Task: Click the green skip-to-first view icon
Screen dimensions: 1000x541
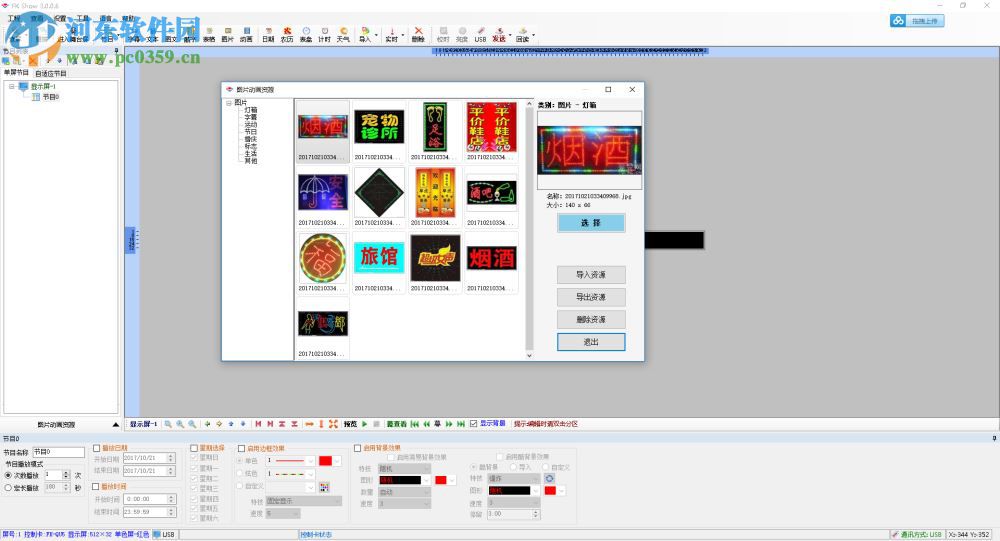Action: click(415, 424)
